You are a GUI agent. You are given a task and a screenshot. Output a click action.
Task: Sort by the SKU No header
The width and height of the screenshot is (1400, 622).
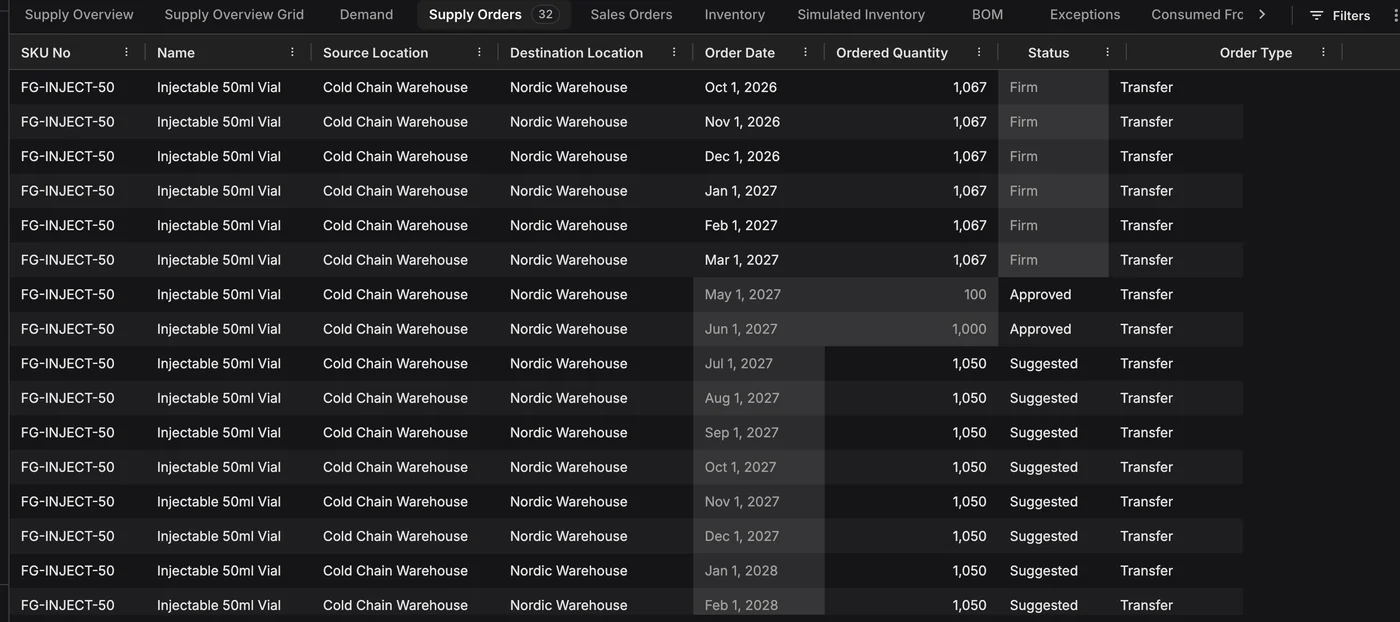coord(46,52)
